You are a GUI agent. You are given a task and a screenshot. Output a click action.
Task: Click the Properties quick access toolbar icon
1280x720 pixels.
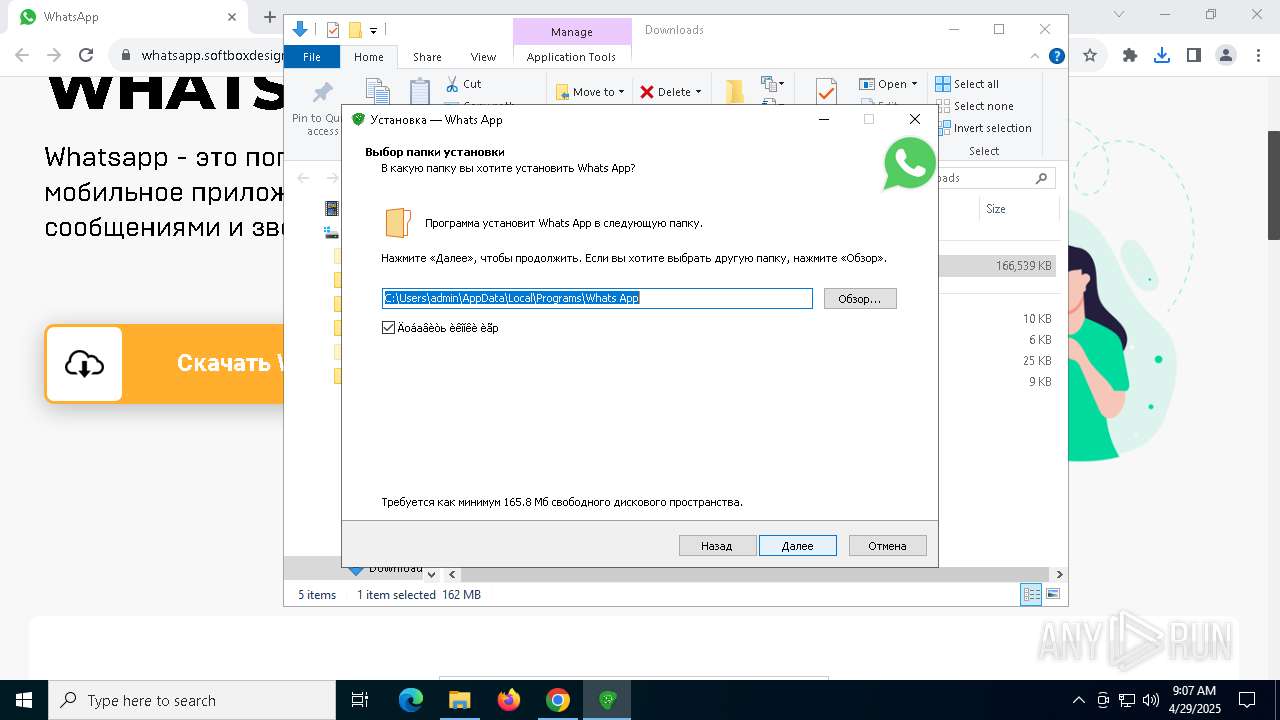pyautogui.click(x=333, y=30)
